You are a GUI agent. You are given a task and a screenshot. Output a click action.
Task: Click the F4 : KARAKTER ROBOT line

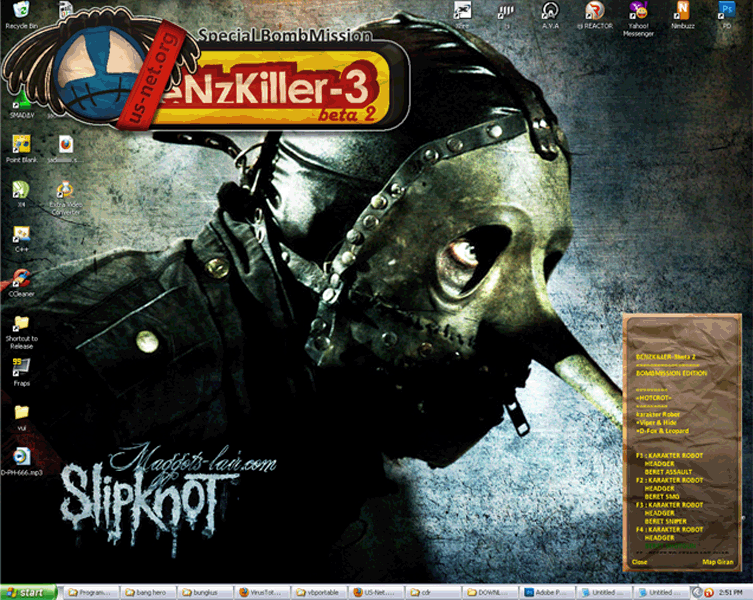click(669, 529)
